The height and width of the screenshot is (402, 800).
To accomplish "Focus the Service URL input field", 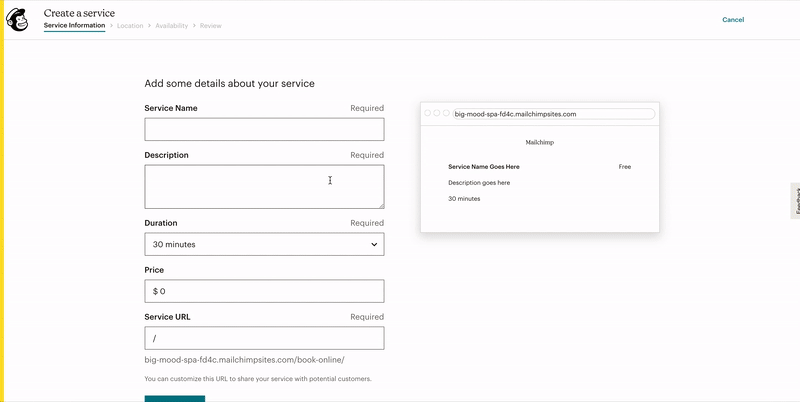I will (264, 338).
